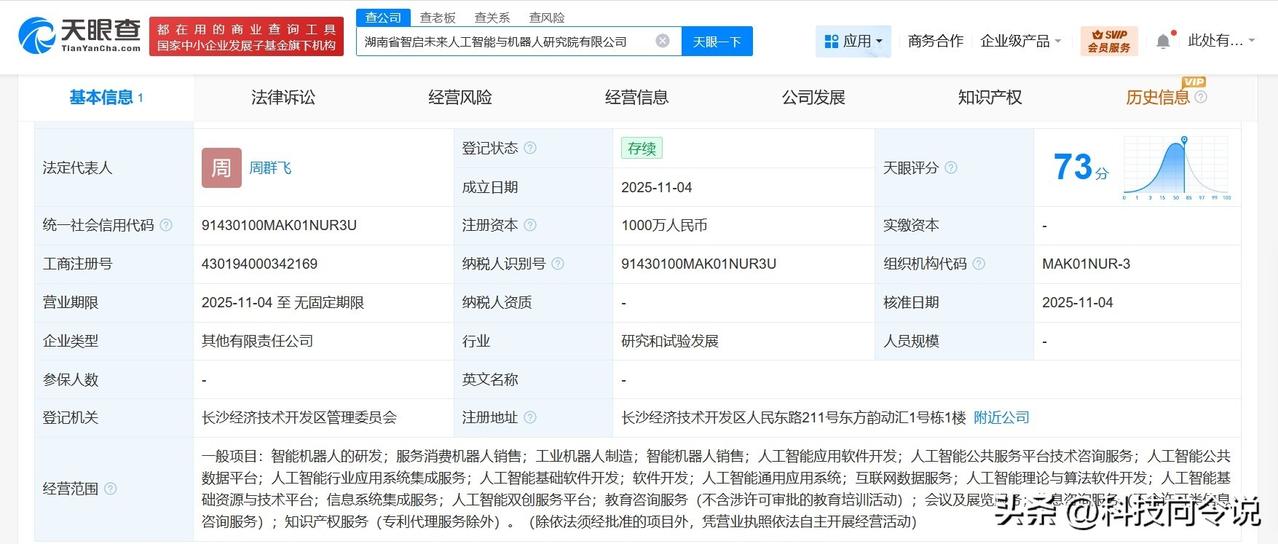The height and width of the screenshot is (544, 1278).
Task: Select registration number 430194000342169
Action: pyautogui.click(x=259, y=264)
